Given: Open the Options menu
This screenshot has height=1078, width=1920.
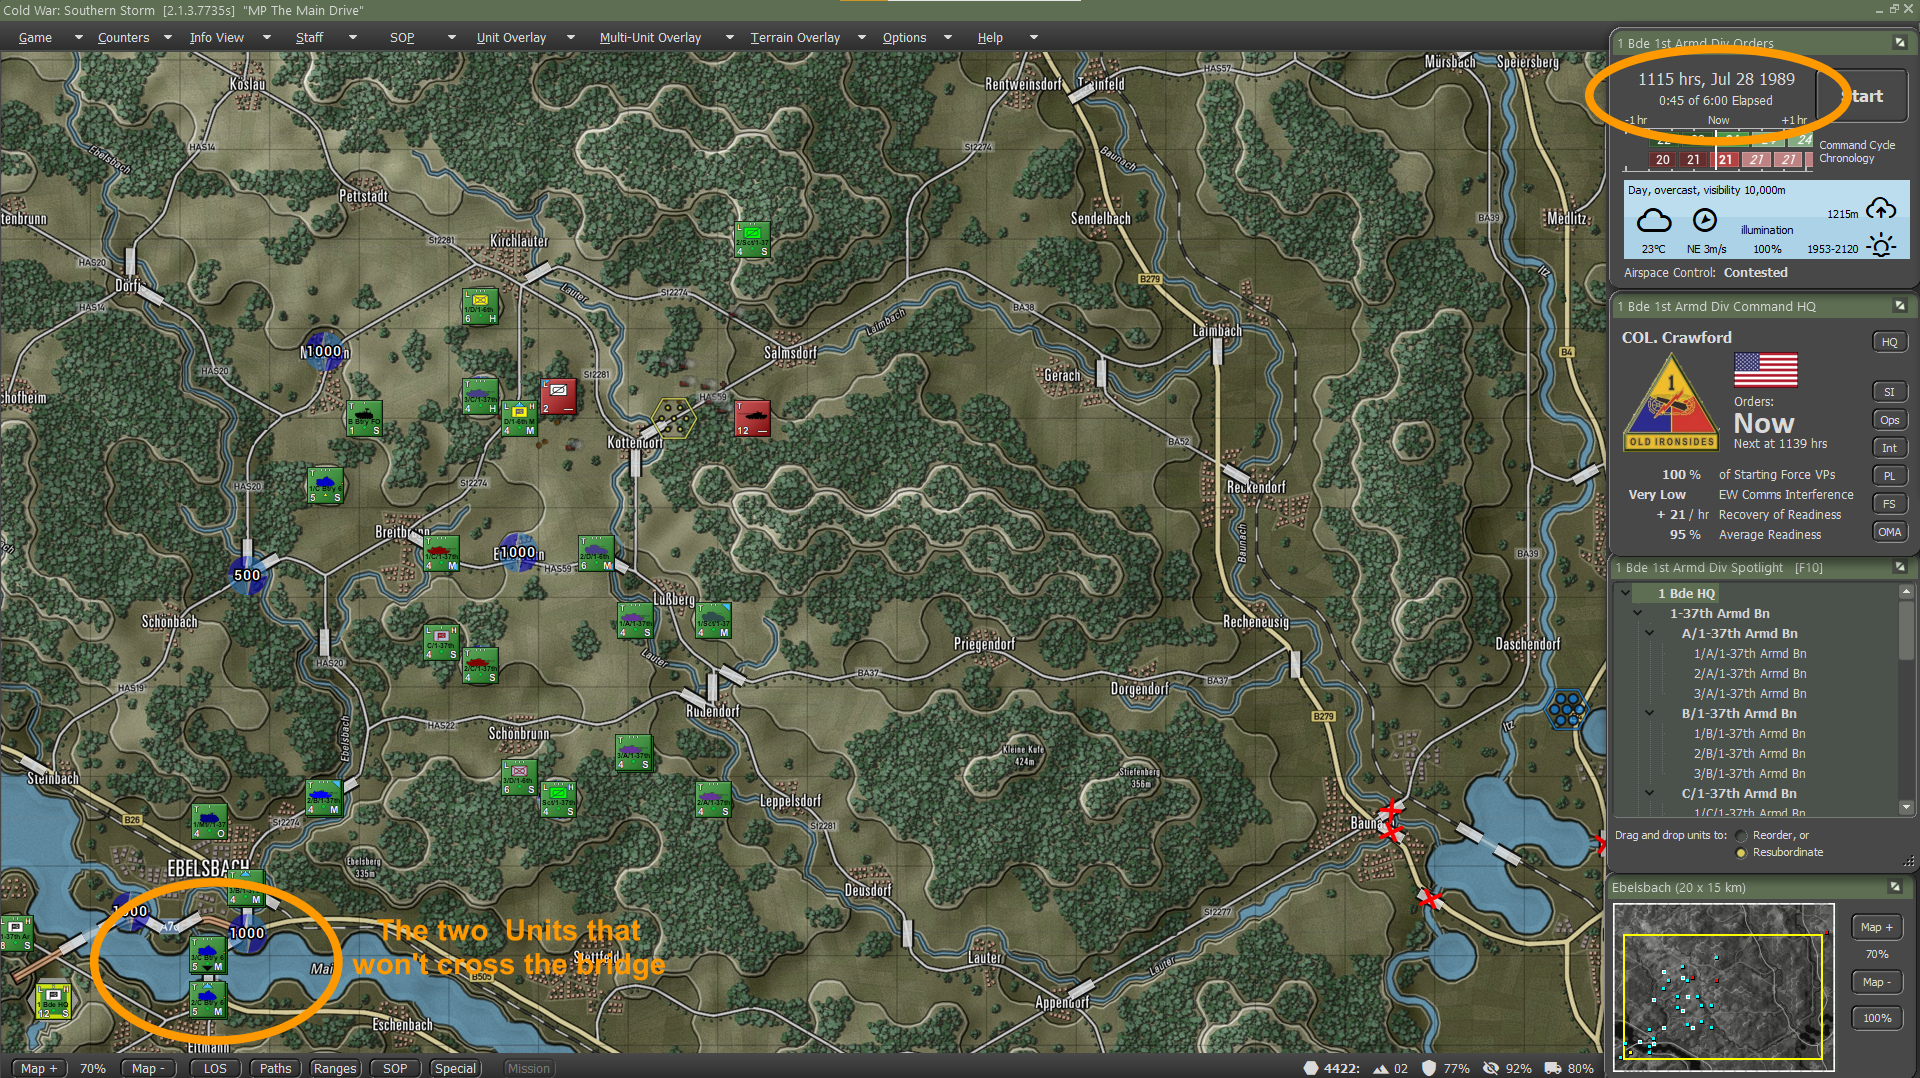Looking at the screenshot, I should click(x=904, y=37).
